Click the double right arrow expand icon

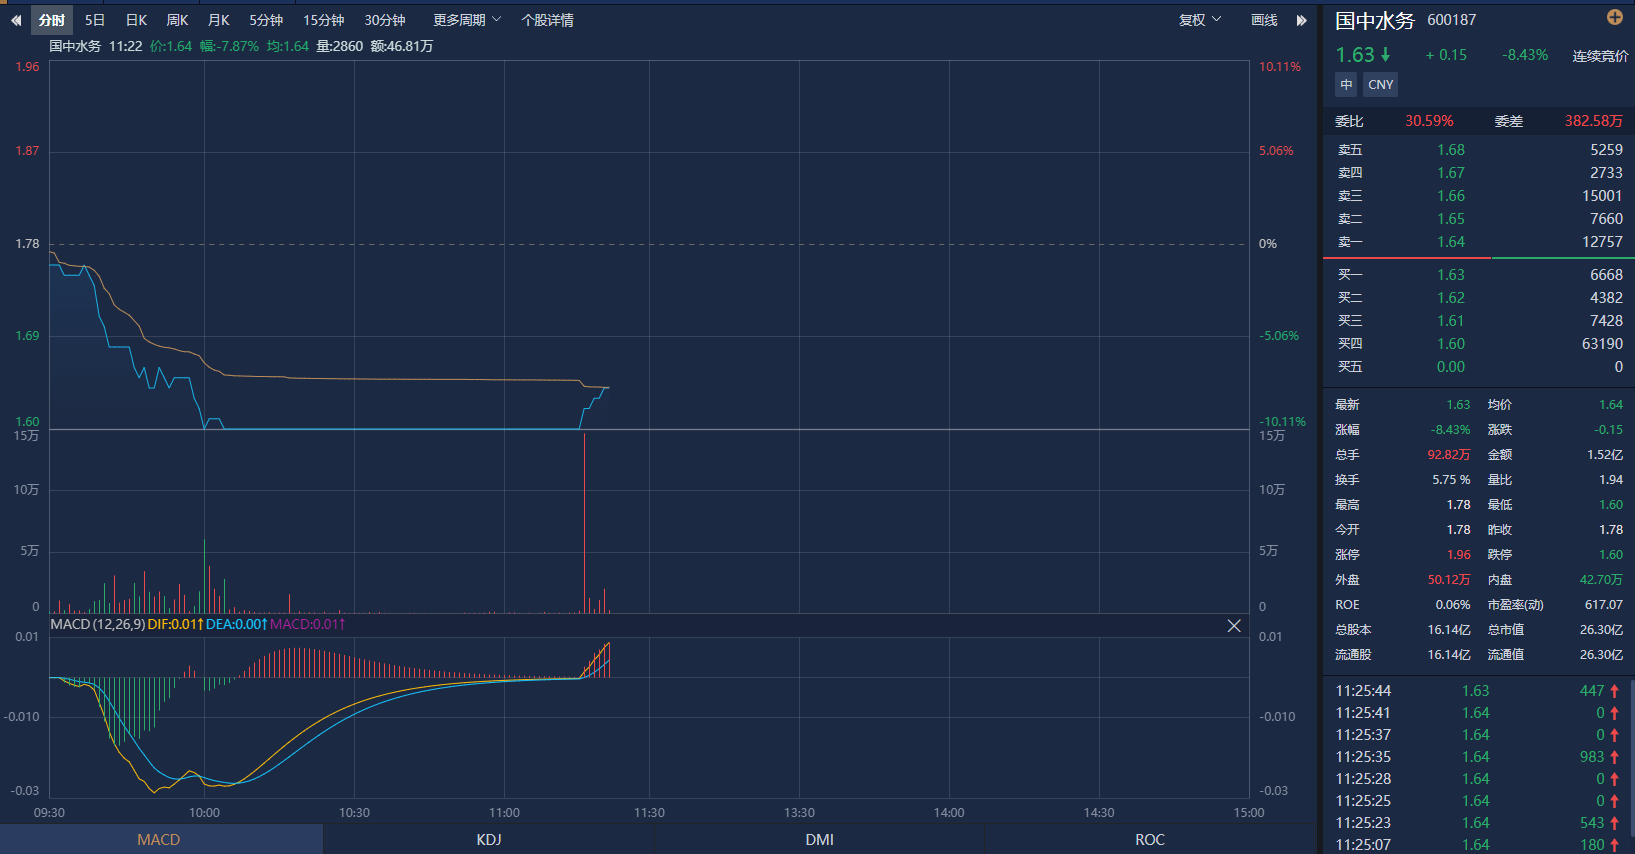1301,20
